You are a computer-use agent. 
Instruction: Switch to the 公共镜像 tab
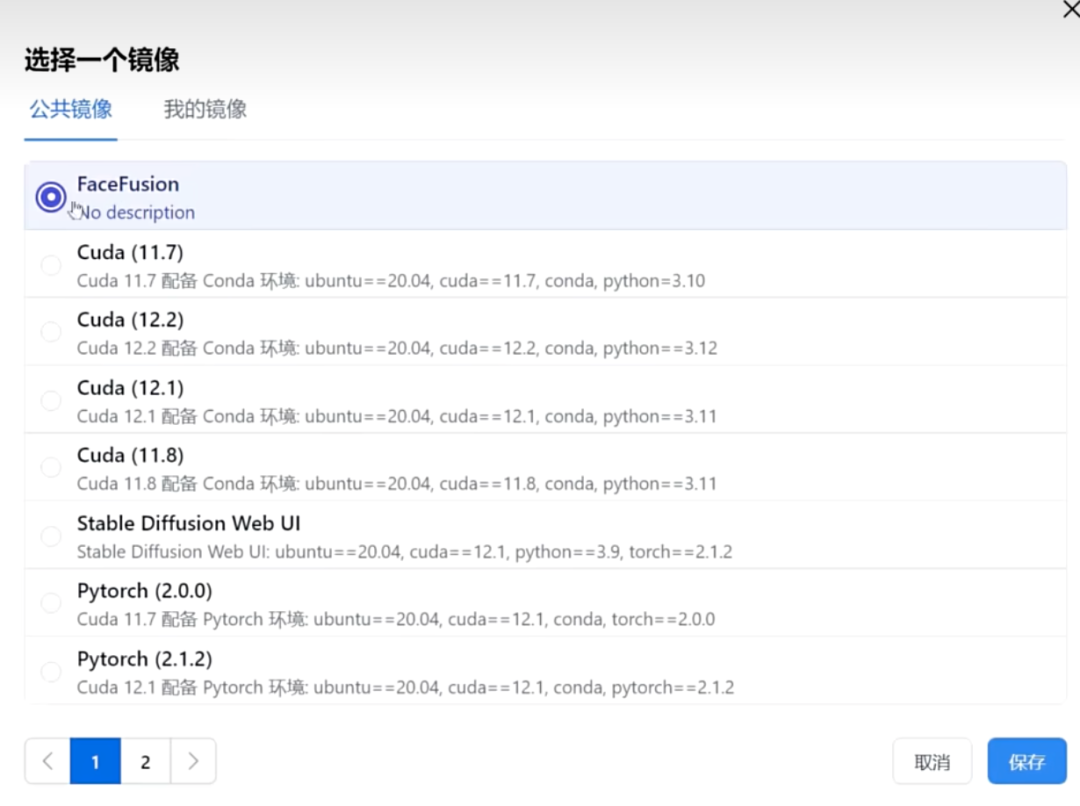pyautogui.click(x=70, y=109)
